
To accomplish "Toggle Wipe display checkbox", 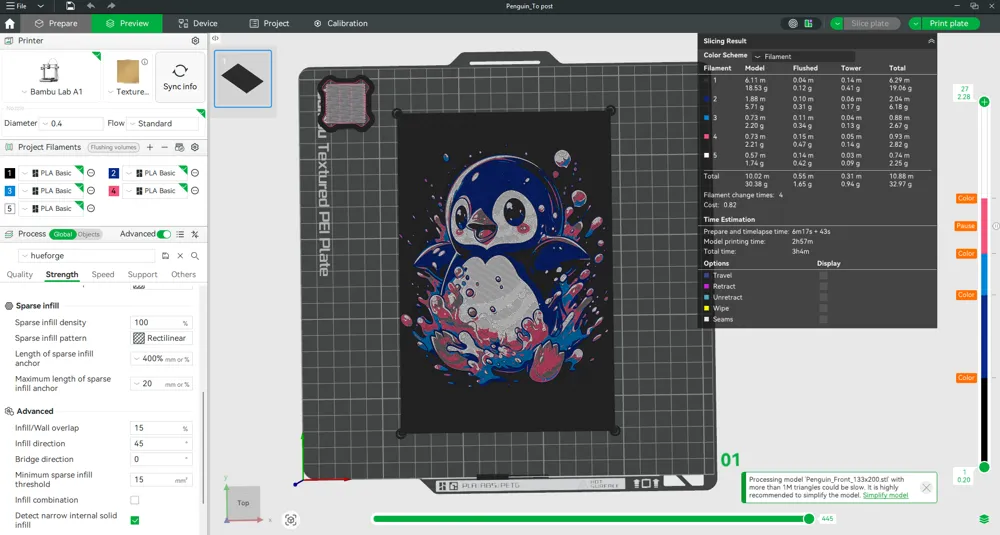I will click(x=823, y=308).
